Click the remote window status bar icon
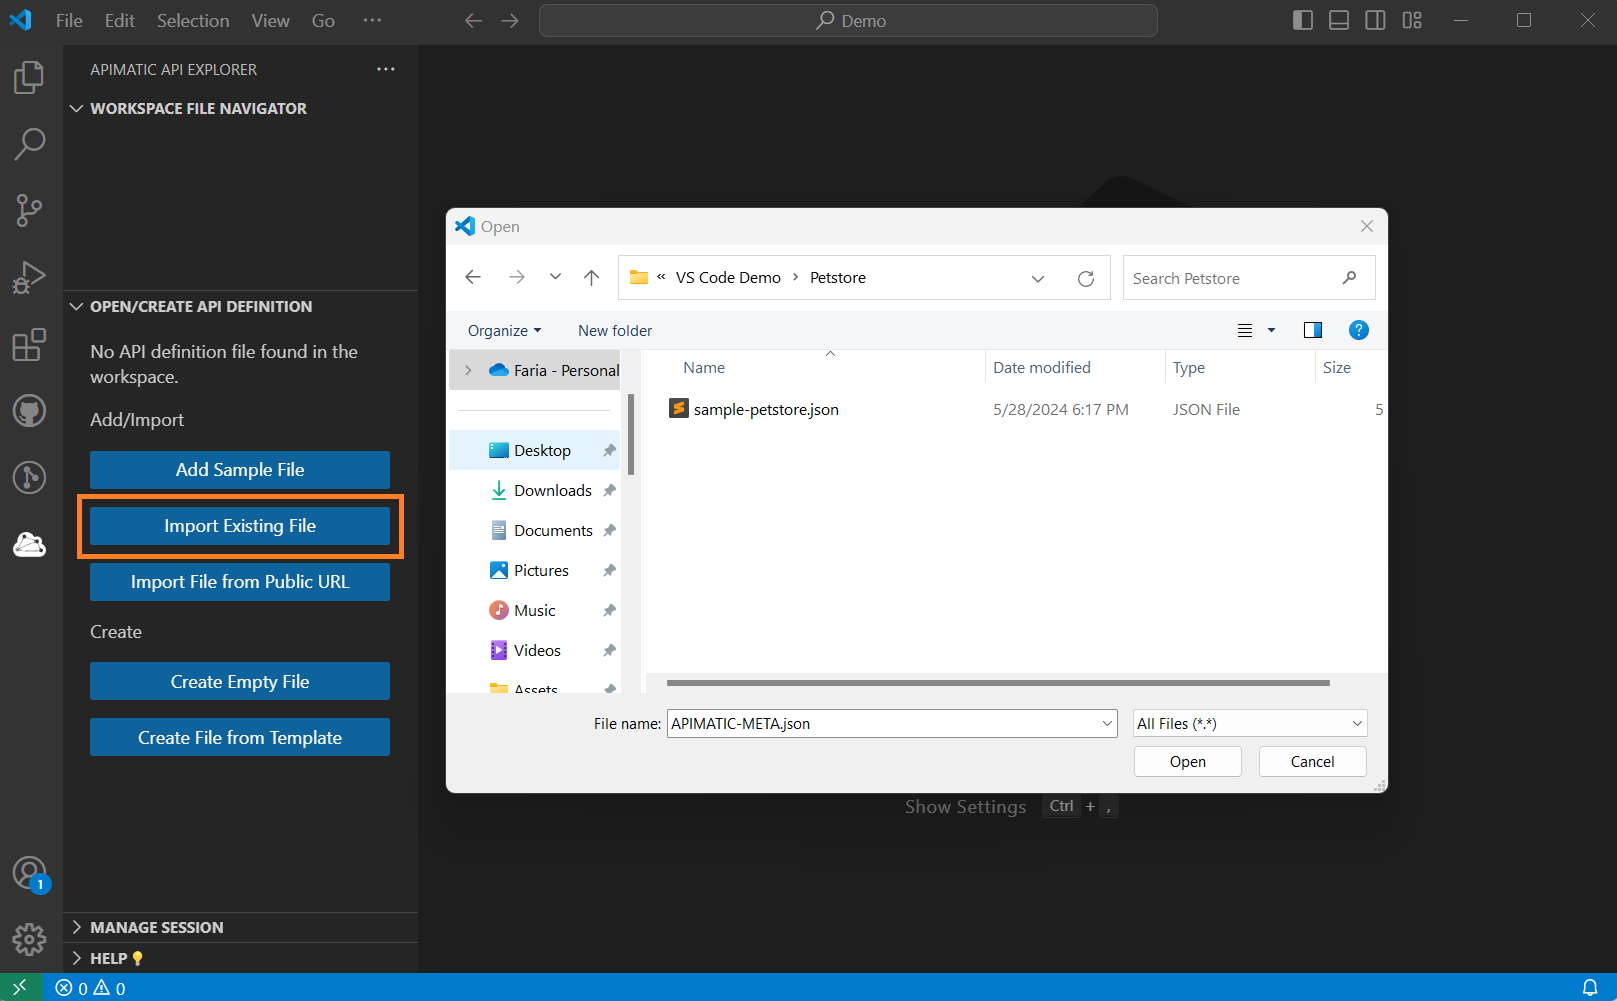 click(x=21, y=987)
